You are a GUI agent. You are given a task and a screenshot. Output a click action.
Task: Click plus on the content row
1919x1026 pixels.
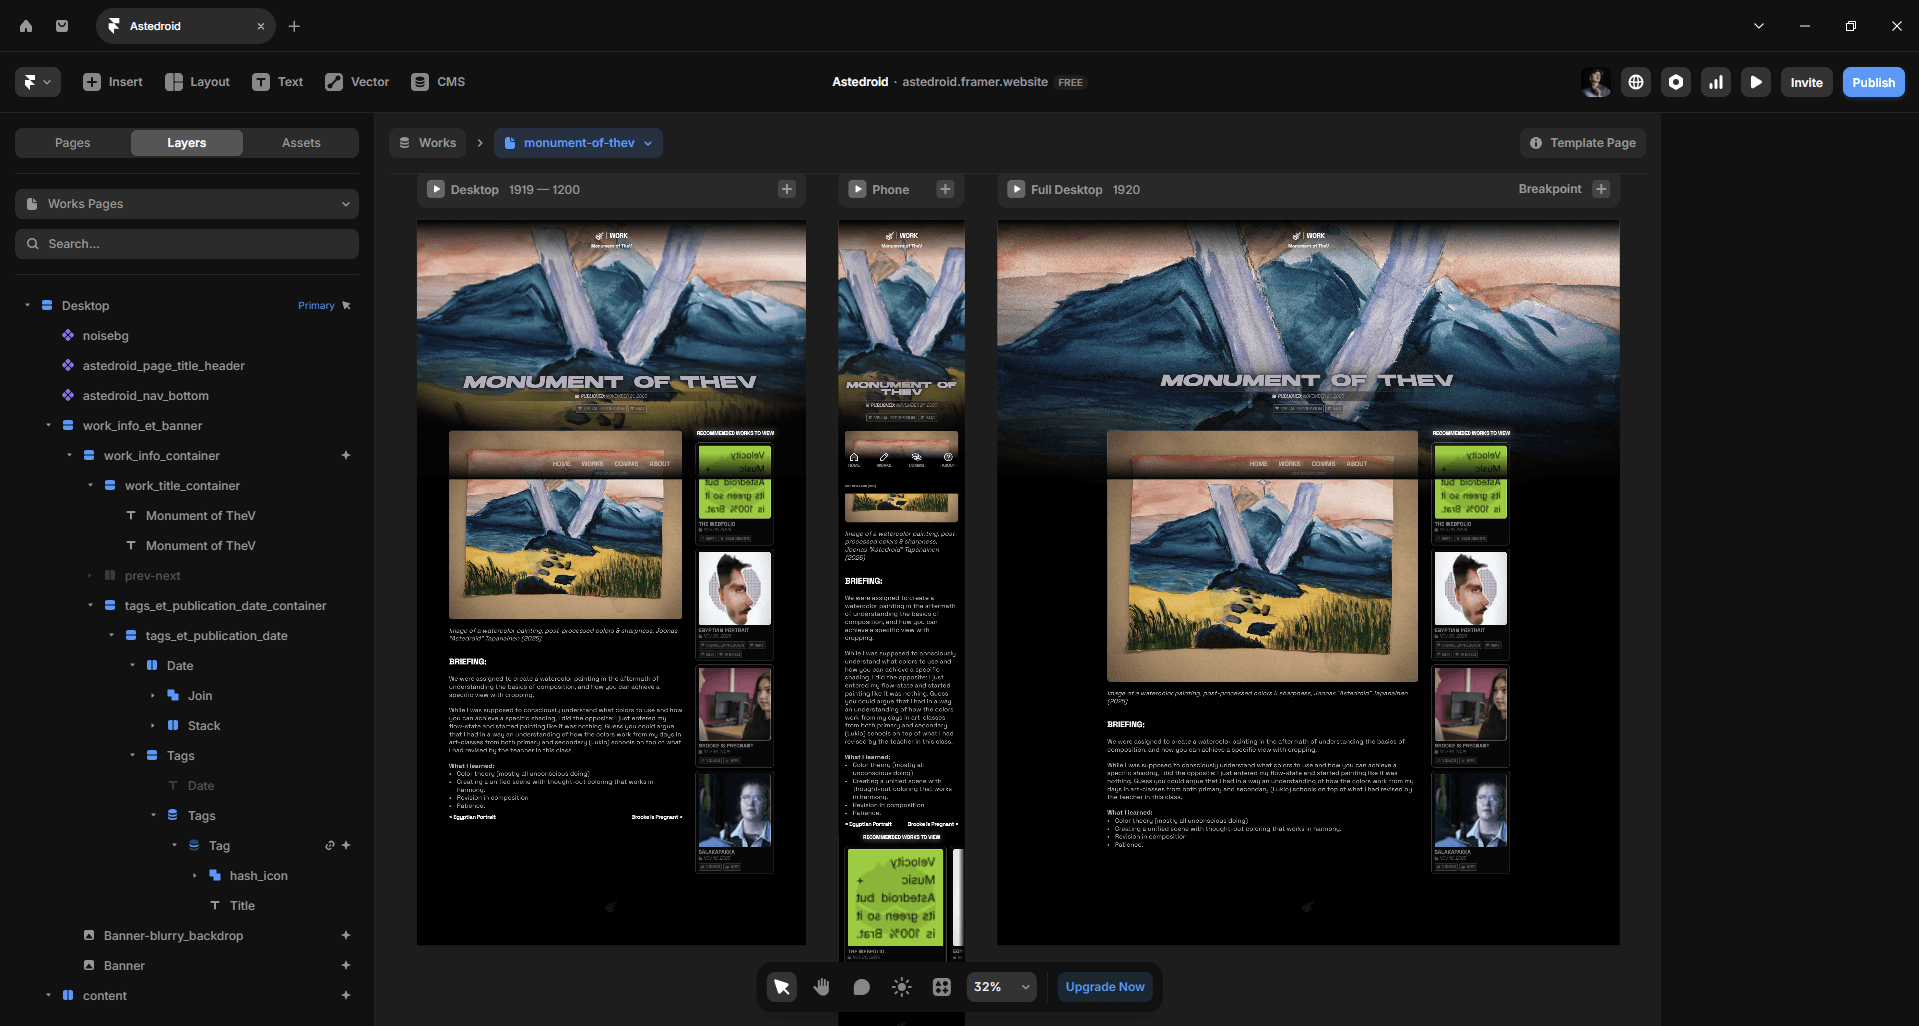346,996
